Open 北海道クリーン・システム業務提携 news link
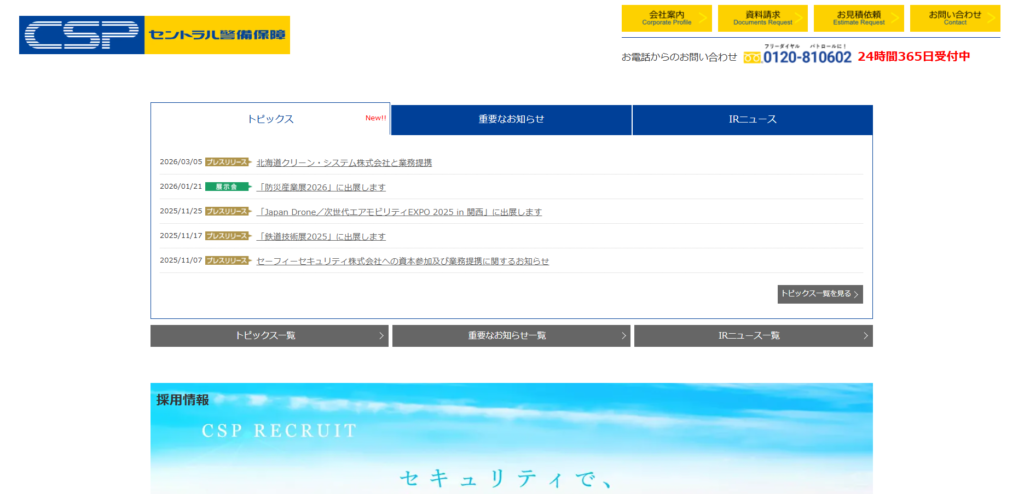1024x494 pixels. click(344, 162)
